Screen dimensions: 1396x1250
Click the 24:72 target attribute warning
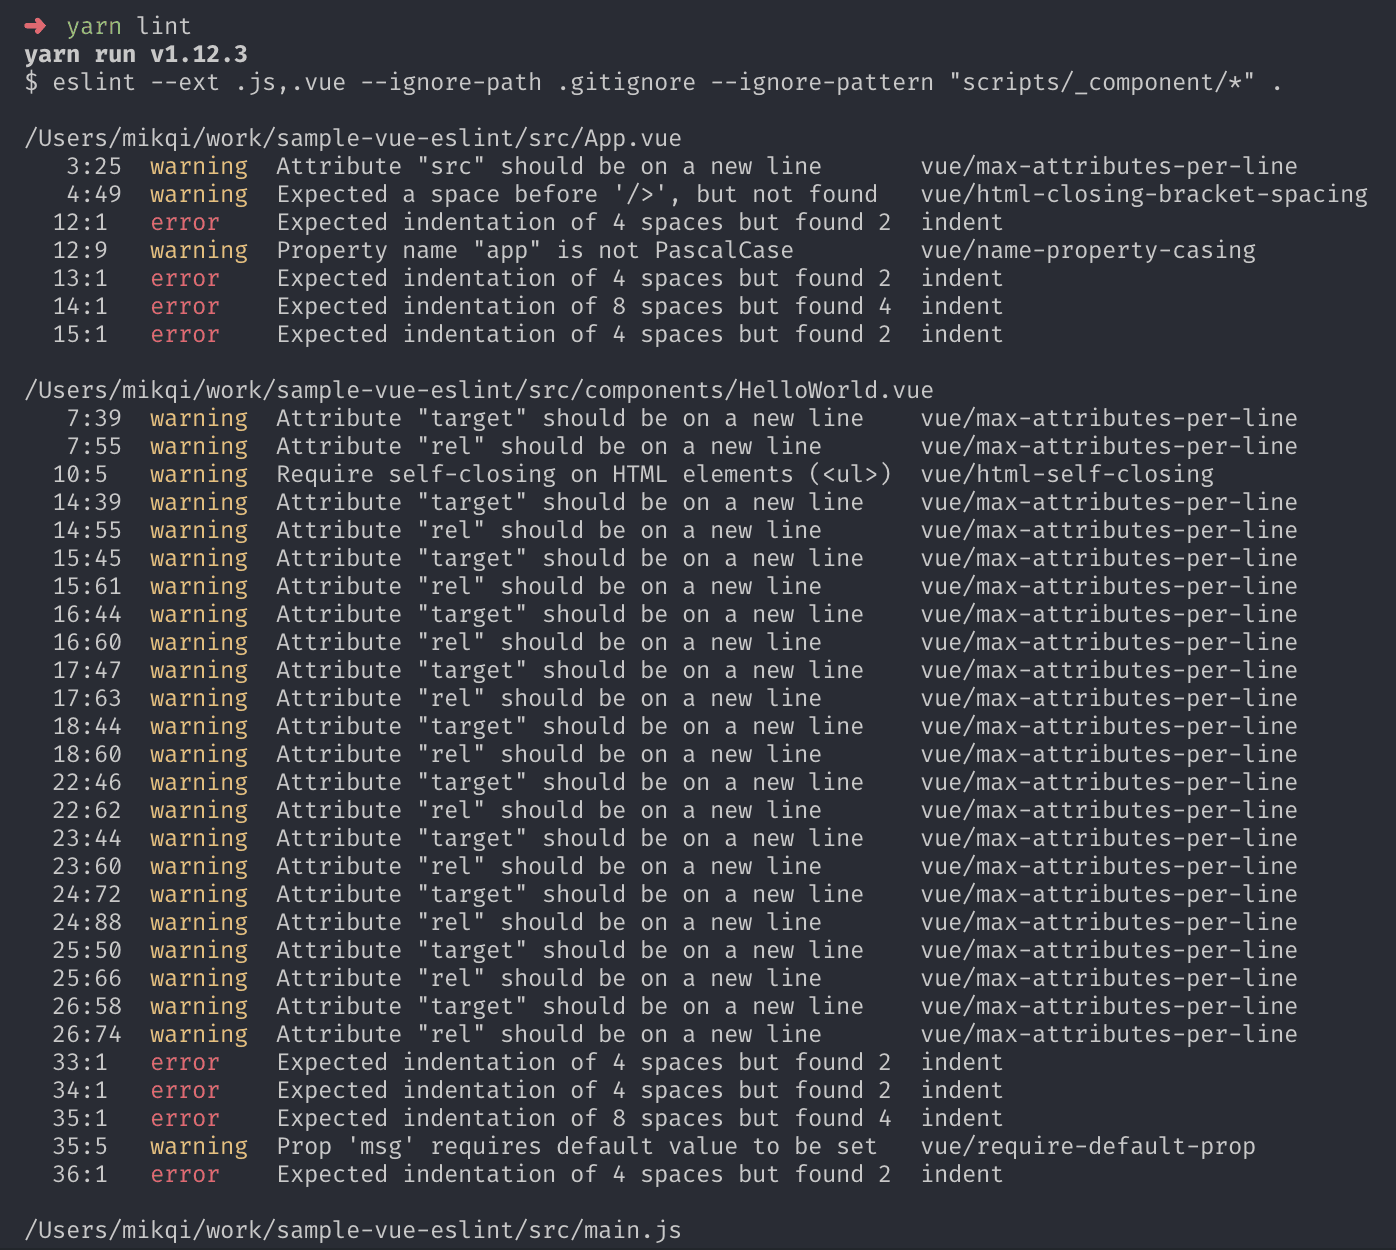570,894
